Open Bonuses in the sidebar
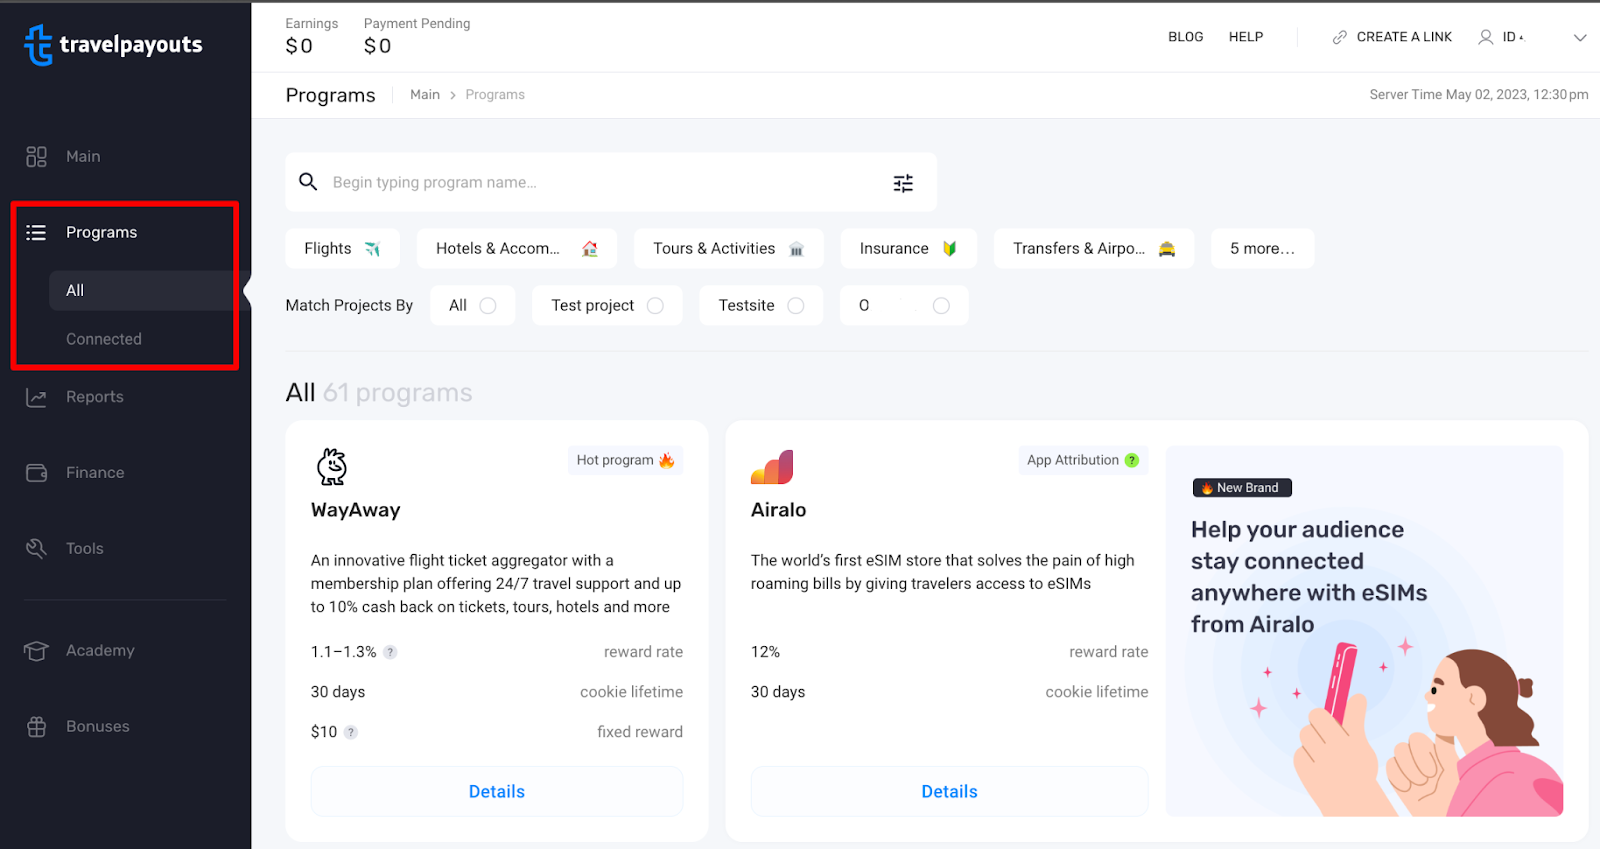This screenshot has height=849, width=1600. pos(98,727)
